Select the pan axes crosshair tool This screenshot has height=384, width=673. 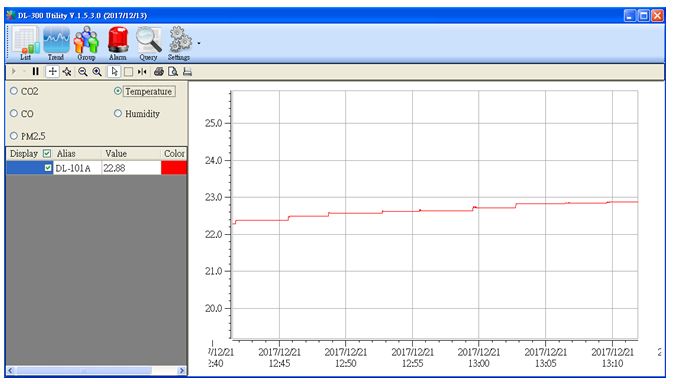pos(52,72)
